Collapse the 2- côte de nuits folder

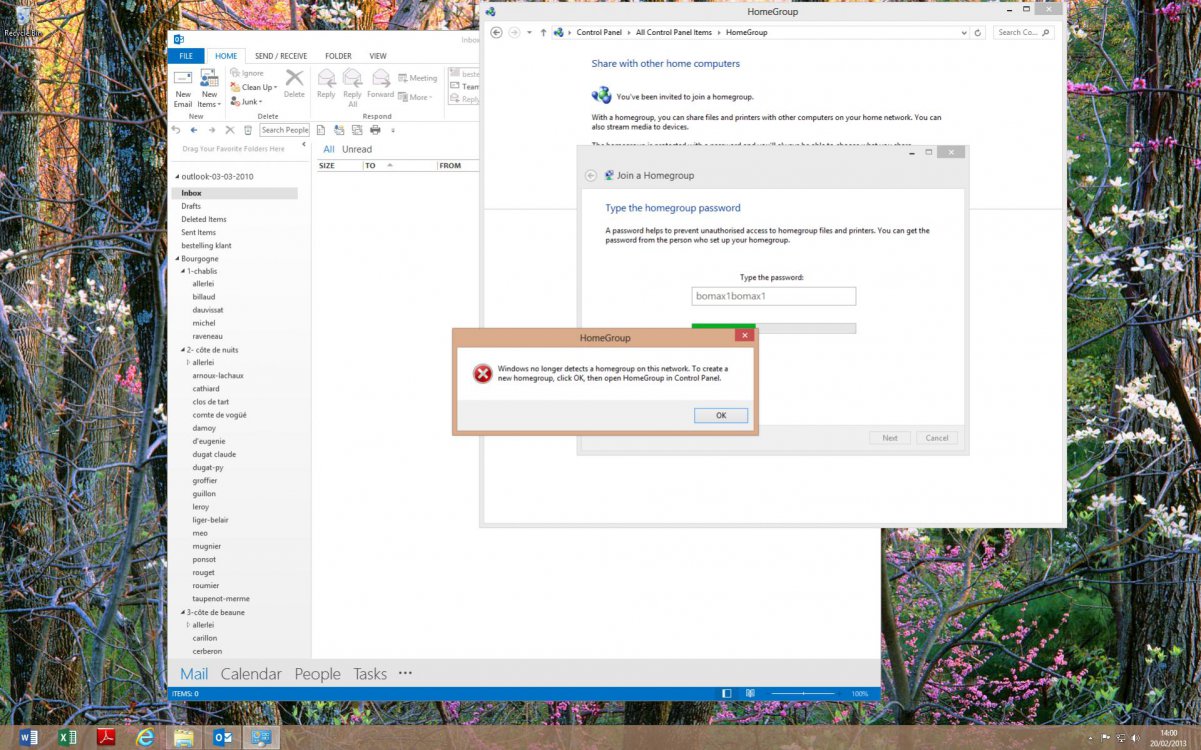tap(183, 350)
